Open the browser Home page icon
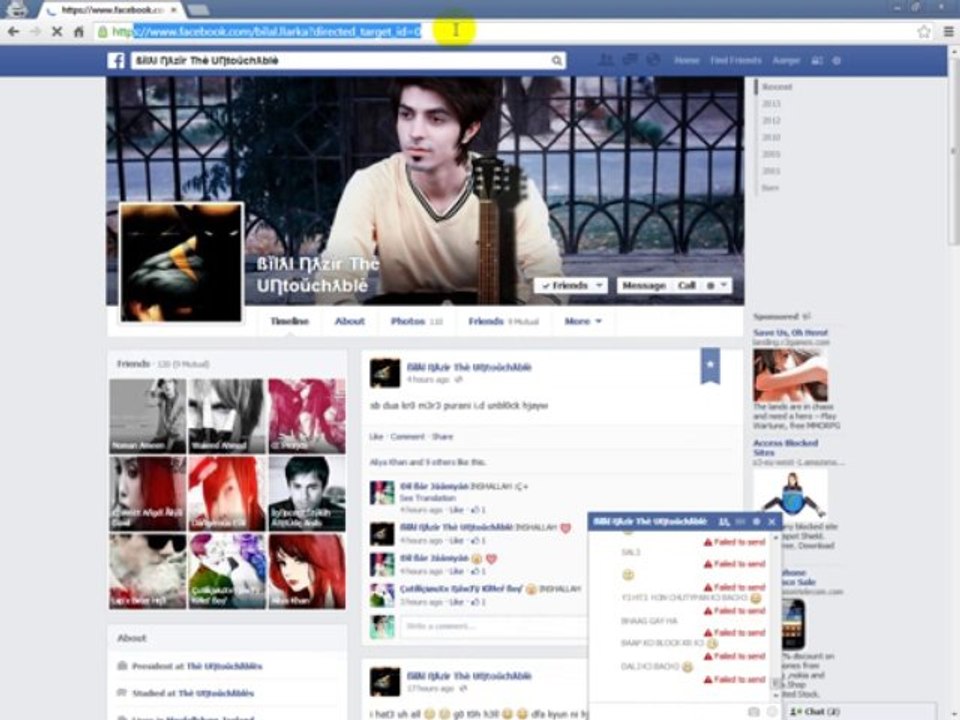Image resolution: width=960 pixels, height=720 pixels. (78, 31)
